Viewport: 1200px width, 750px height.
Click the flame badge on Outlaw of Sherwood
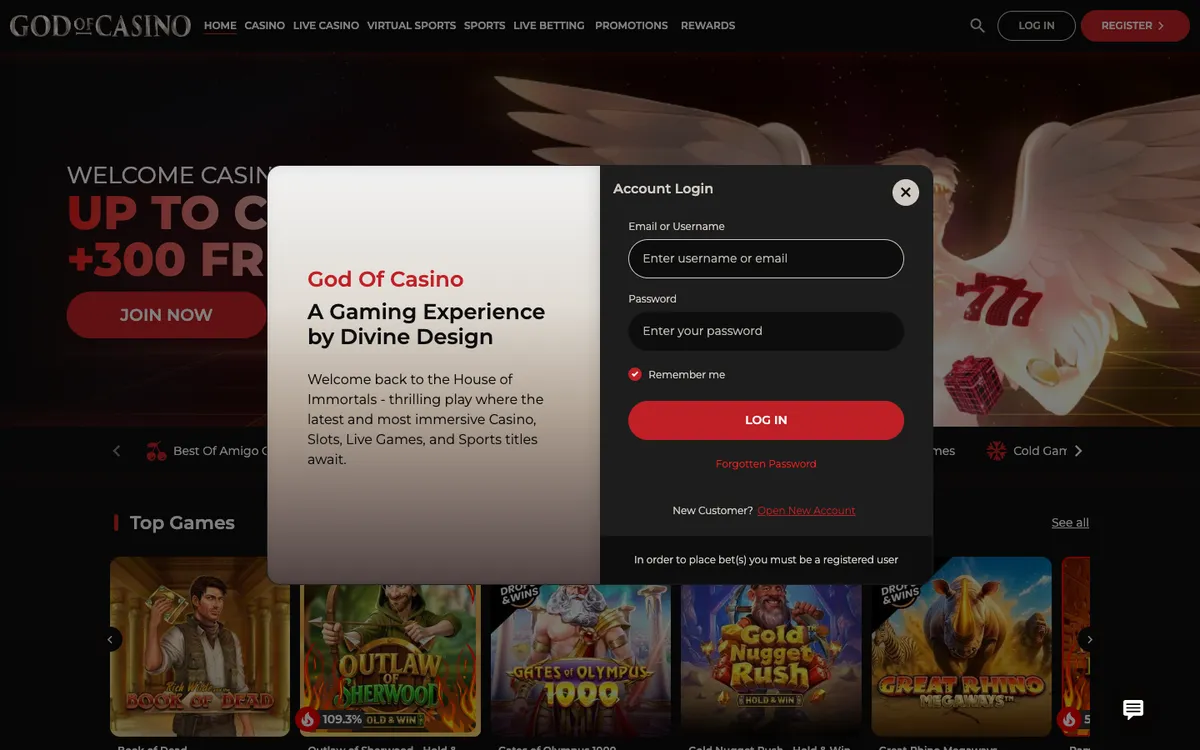[308, 719]
